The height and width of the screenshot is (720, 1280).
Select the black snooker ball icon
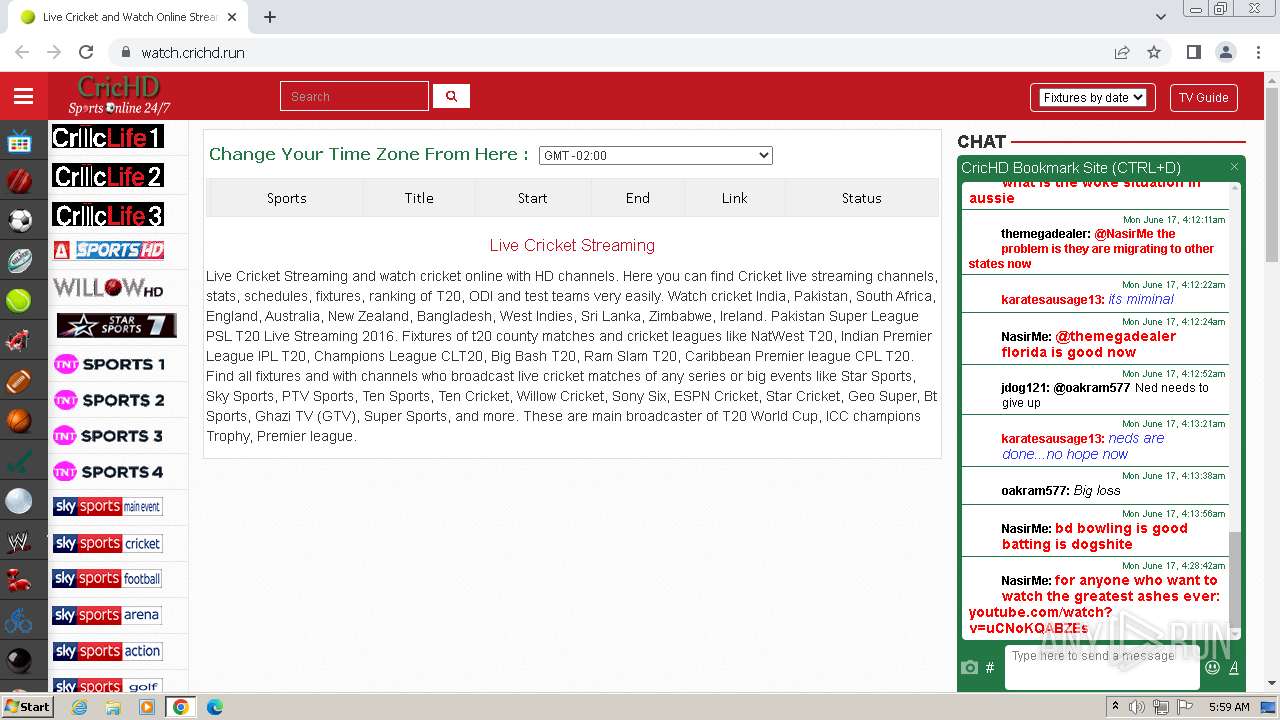(19, 661)
